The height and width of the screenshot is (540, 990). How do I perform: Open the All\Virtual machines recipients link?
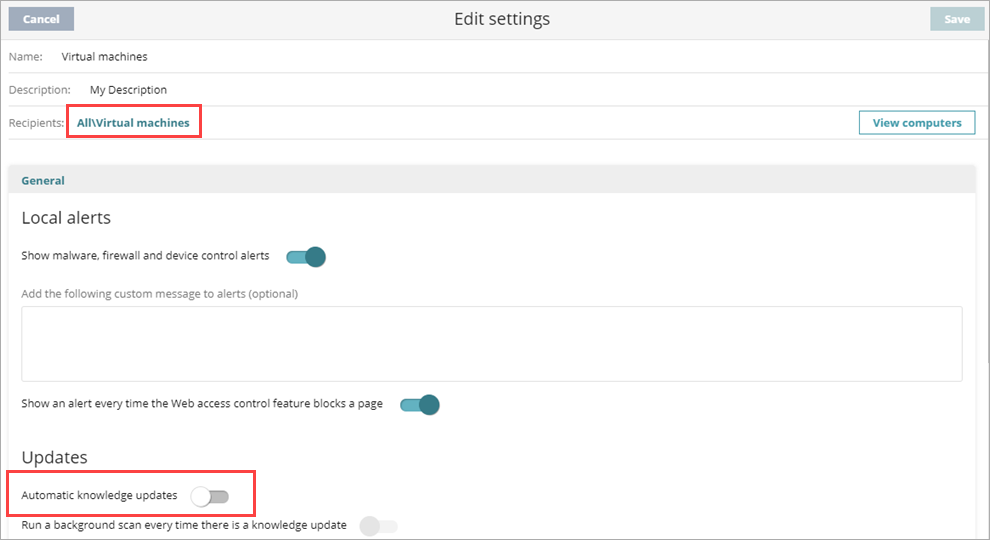[133, 123]
